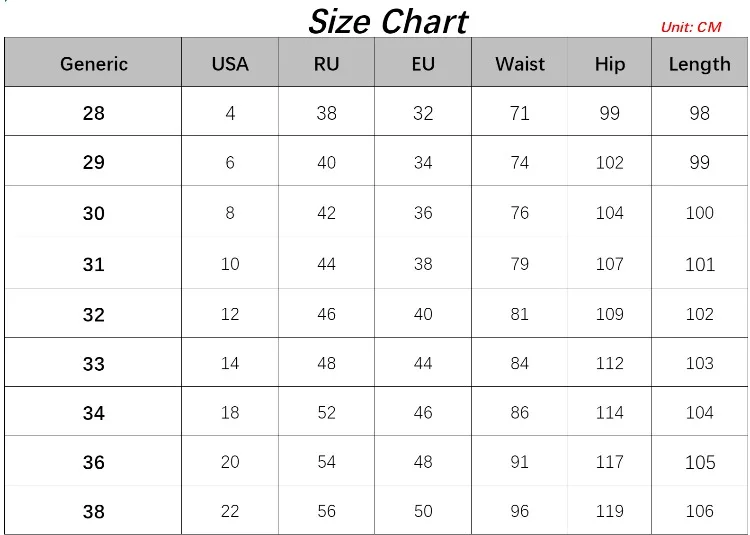Click hip value 112 cell
The image size is (750, 535).
[x=609, y=362]
